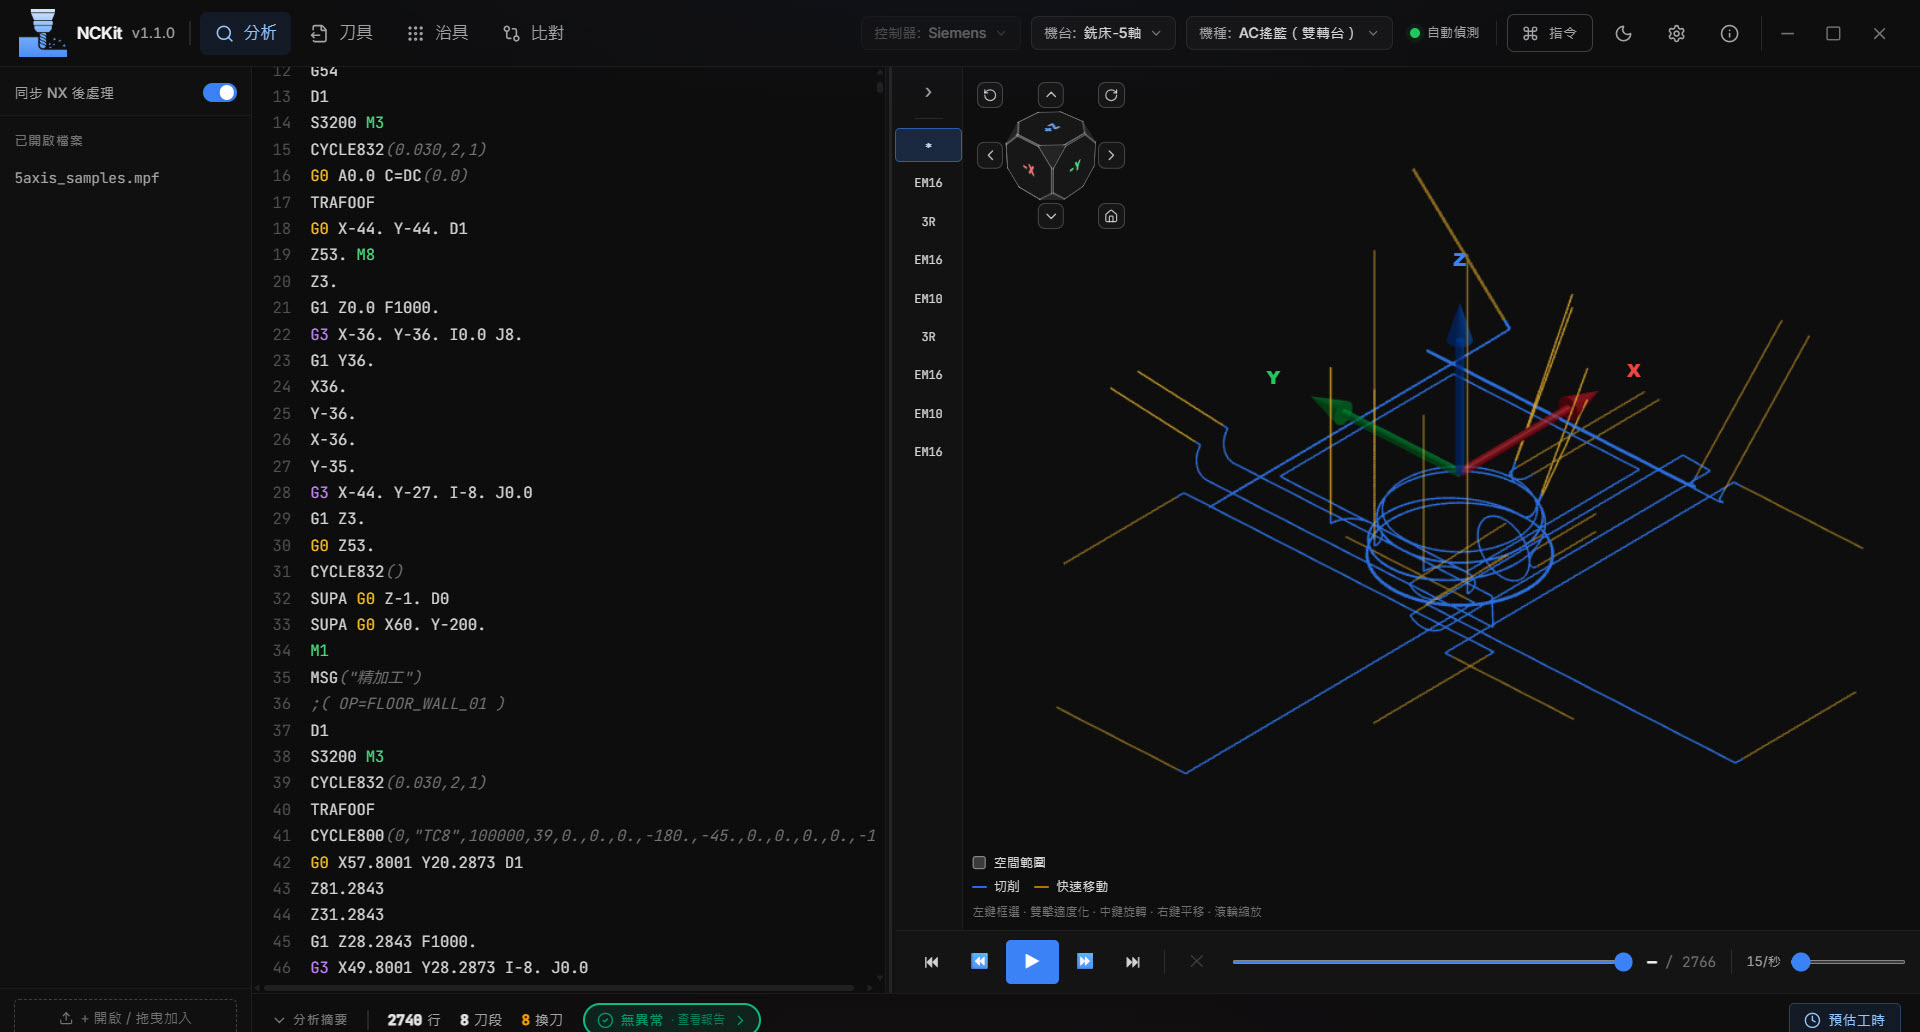Step forward one block
Screen dimensions: 1920x1032
click(x=1085, y=961)
